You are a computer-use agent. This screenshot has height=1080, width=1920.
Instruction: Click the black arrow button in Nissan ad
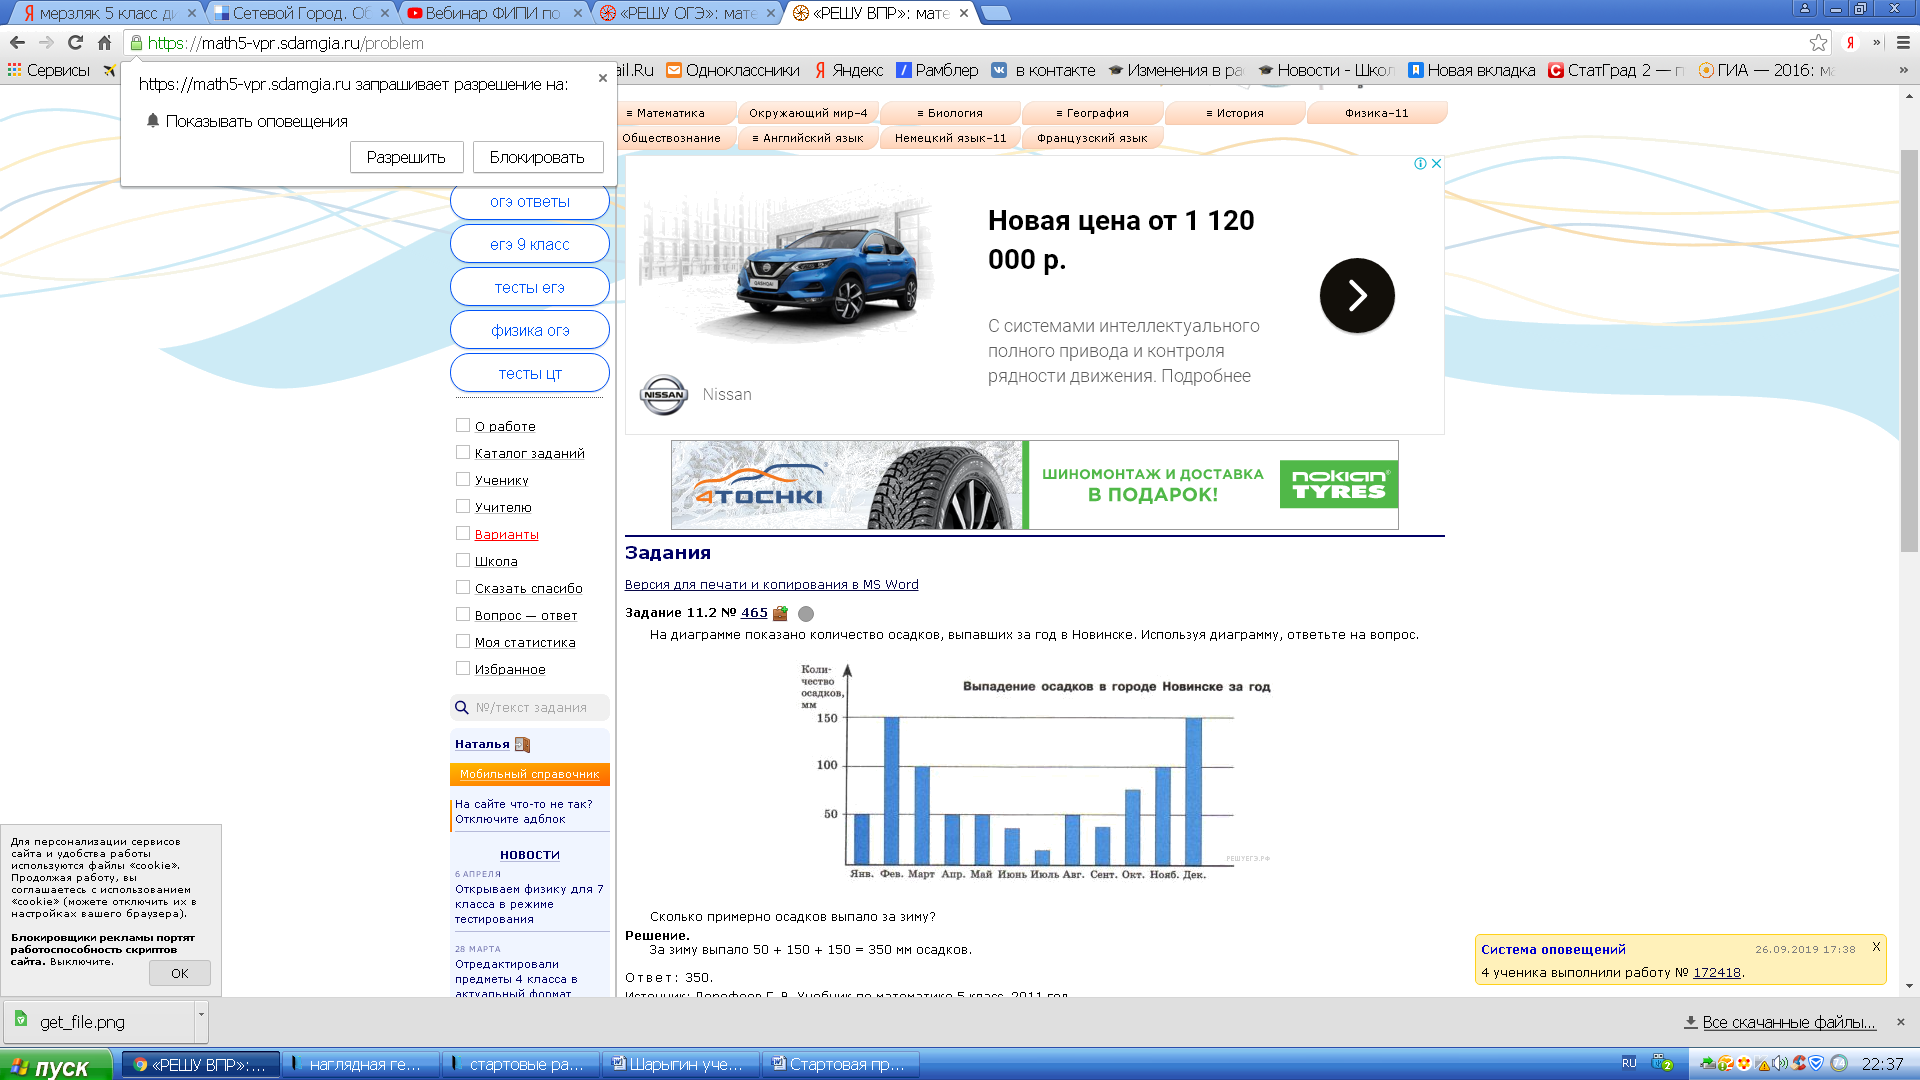(1357, 296)
